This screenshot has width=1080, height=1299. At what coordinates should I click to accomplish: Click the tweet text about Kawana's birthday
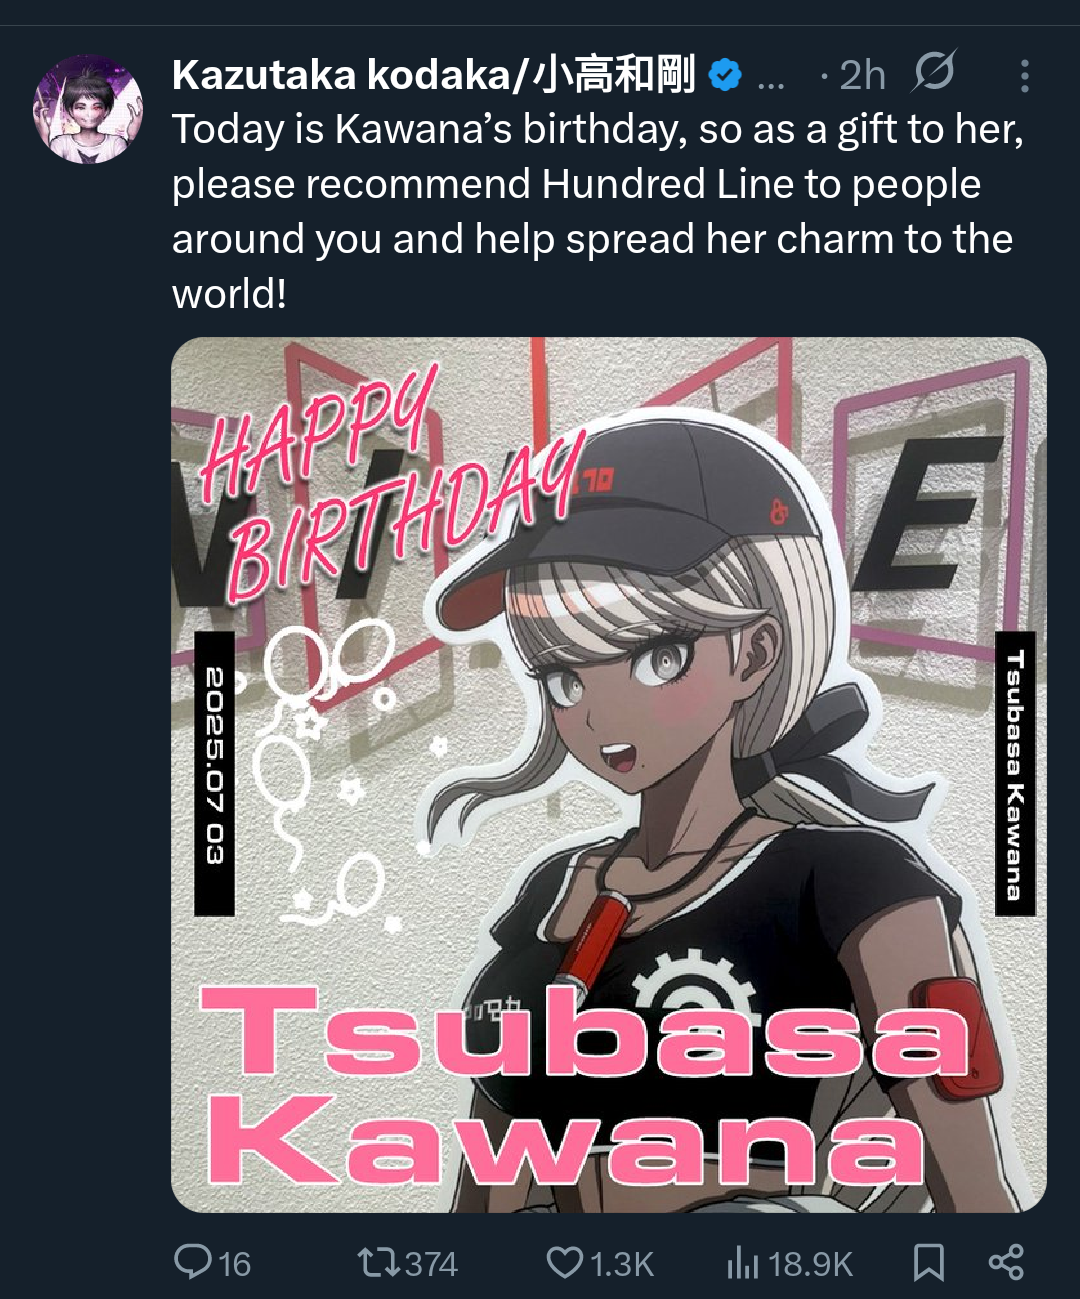click(598, 211)
